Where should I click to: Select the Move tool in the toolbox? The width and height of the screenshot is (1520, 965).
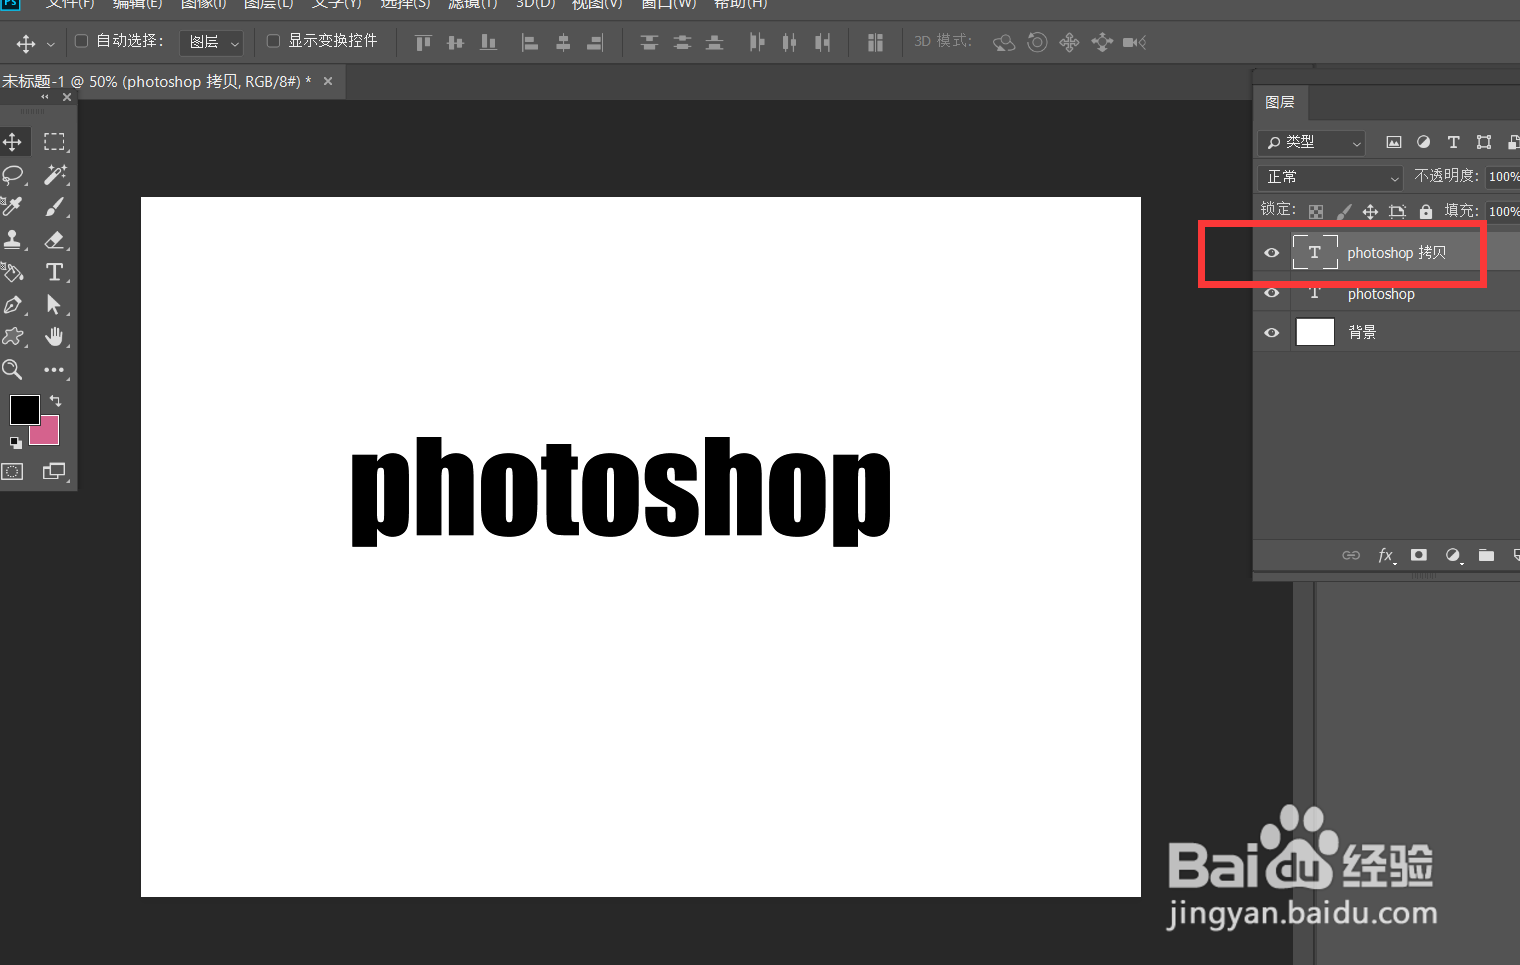13,142
